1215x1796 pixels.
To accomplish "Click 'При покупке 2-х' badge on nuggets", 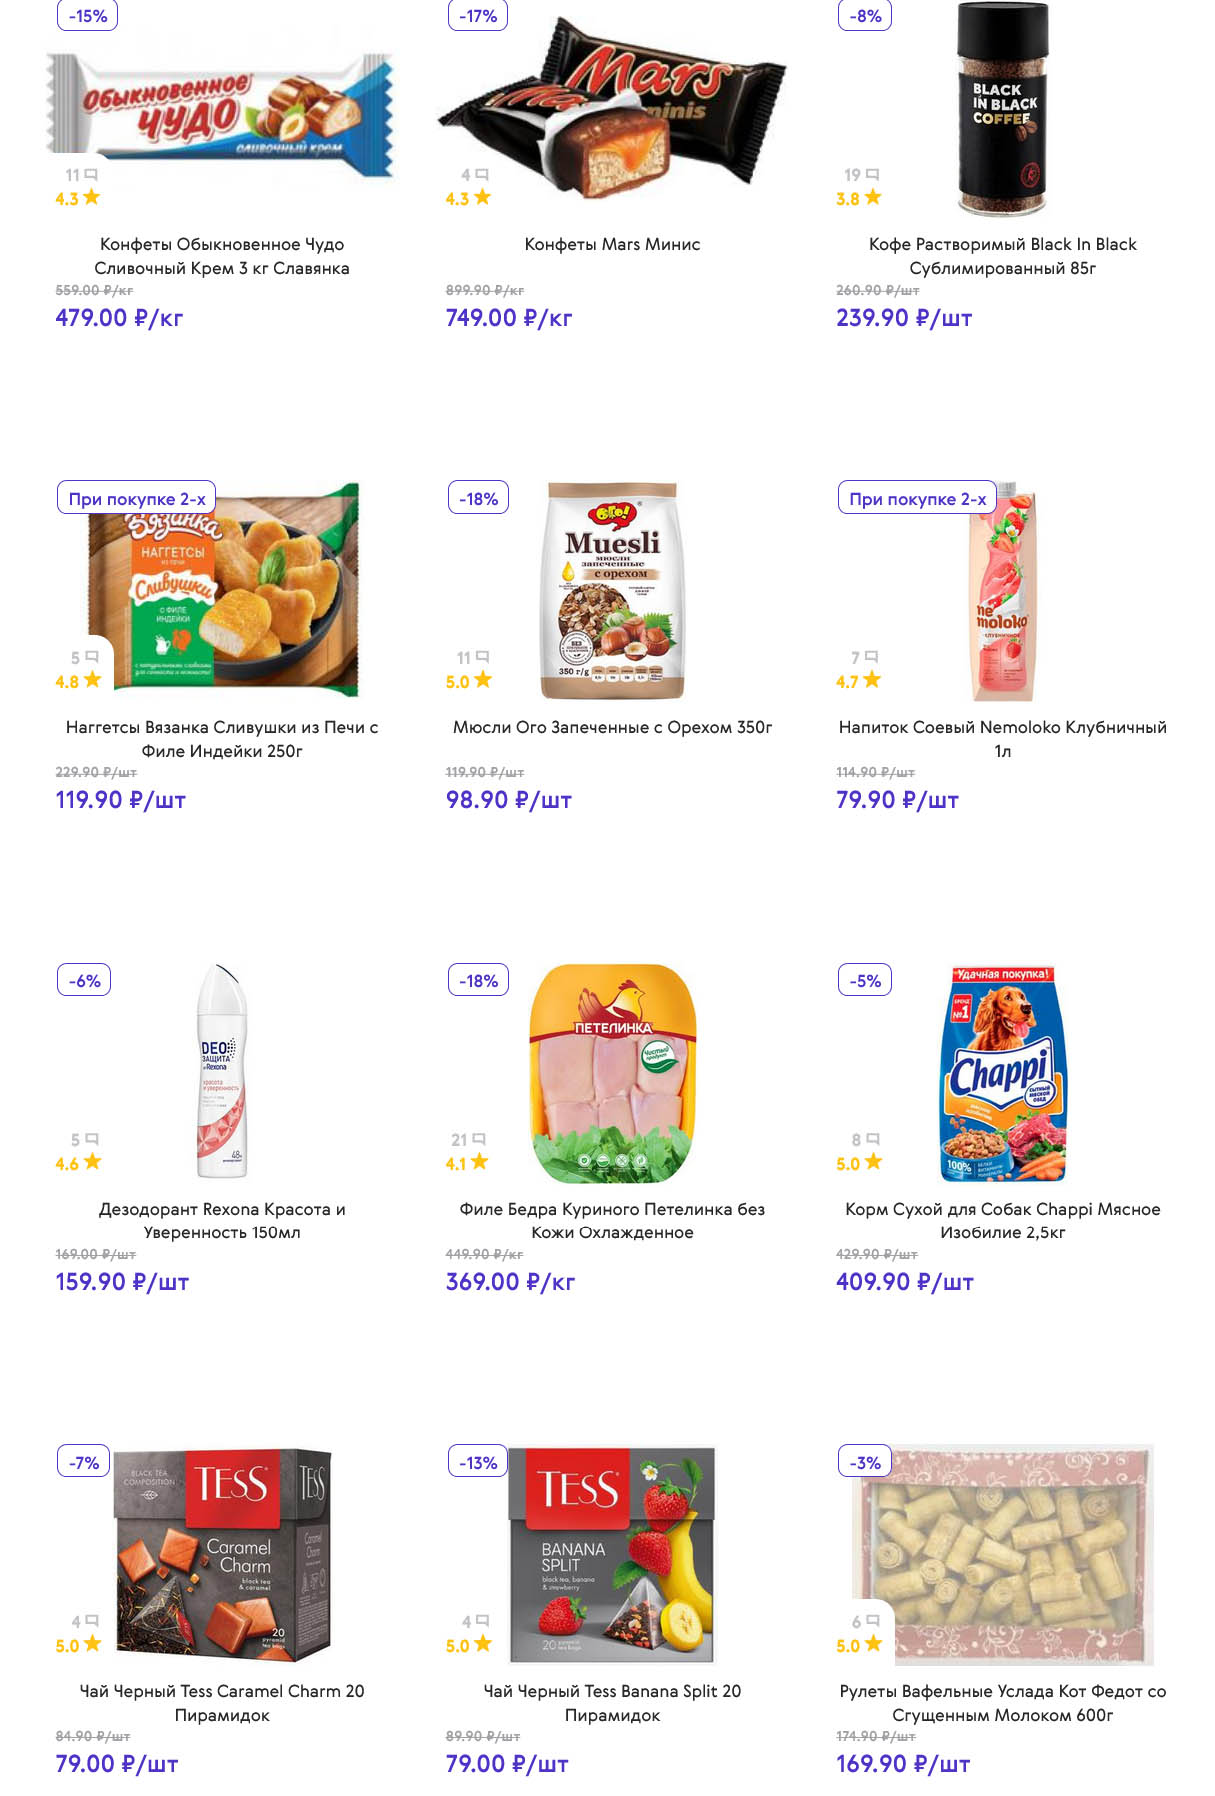I will pos(137,498).
